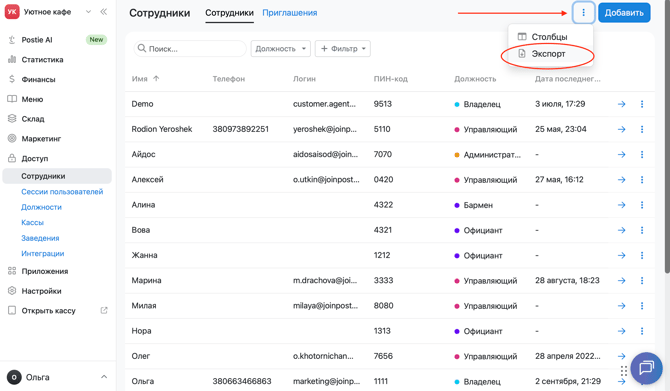Click the Логин column header
Viewport: 670px width, 391px height.
tap(304, 79)
